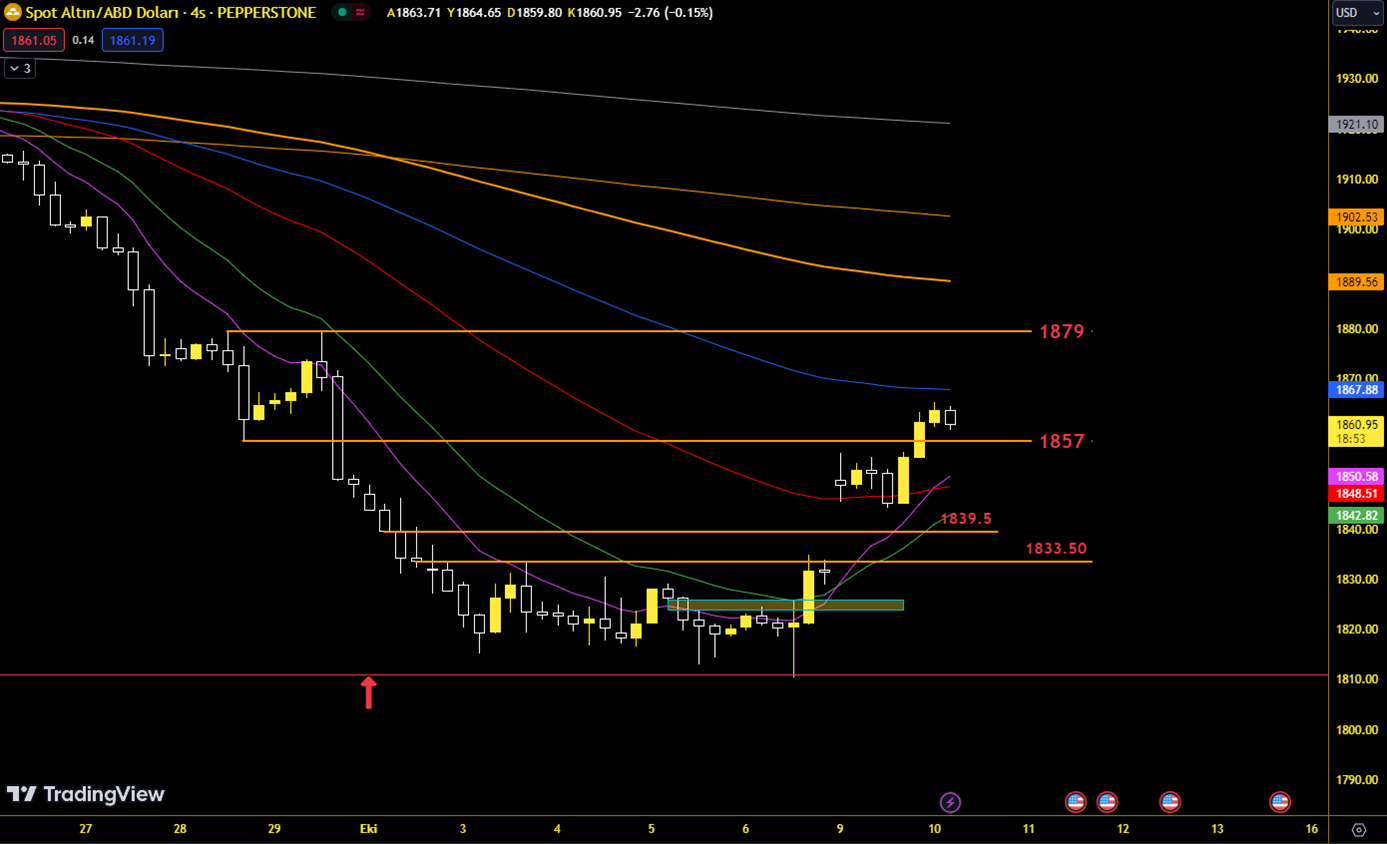1387x844 pixels.
Task: Select the 1879 price text label
Action: coord(1061,331)
